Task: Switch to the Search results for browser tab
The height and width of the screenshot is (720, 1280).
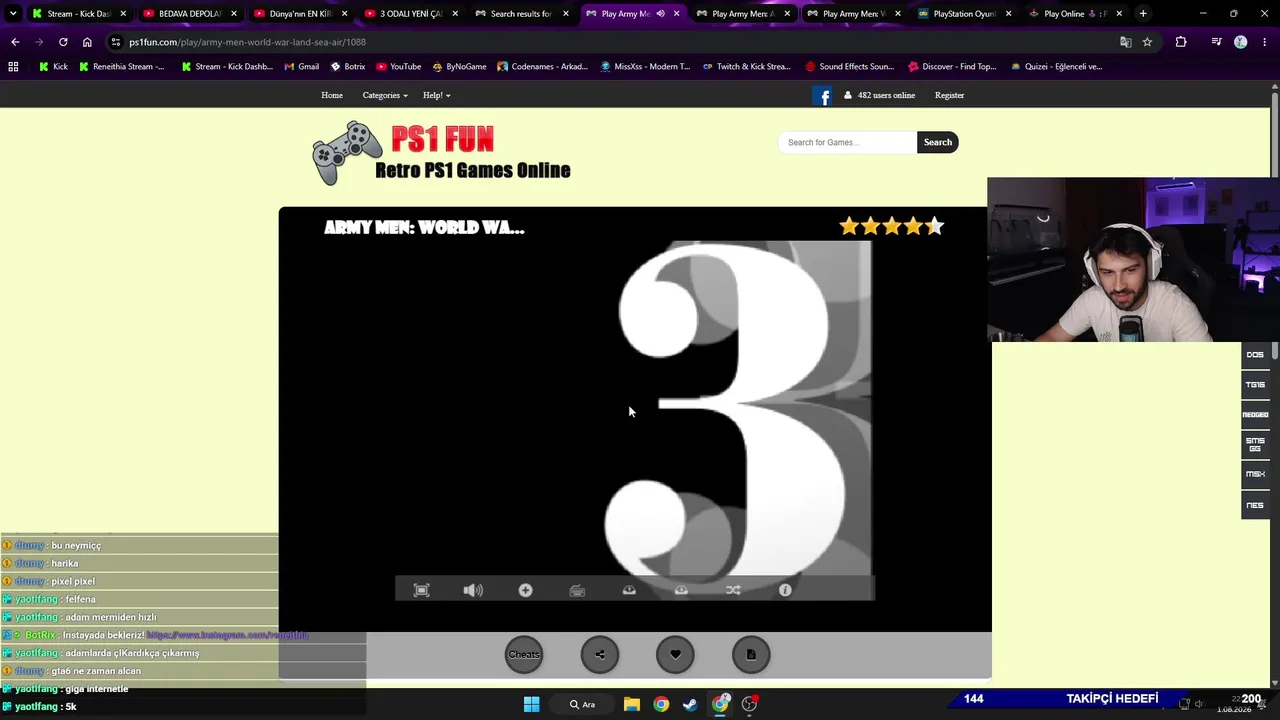Action: (521, 14)
